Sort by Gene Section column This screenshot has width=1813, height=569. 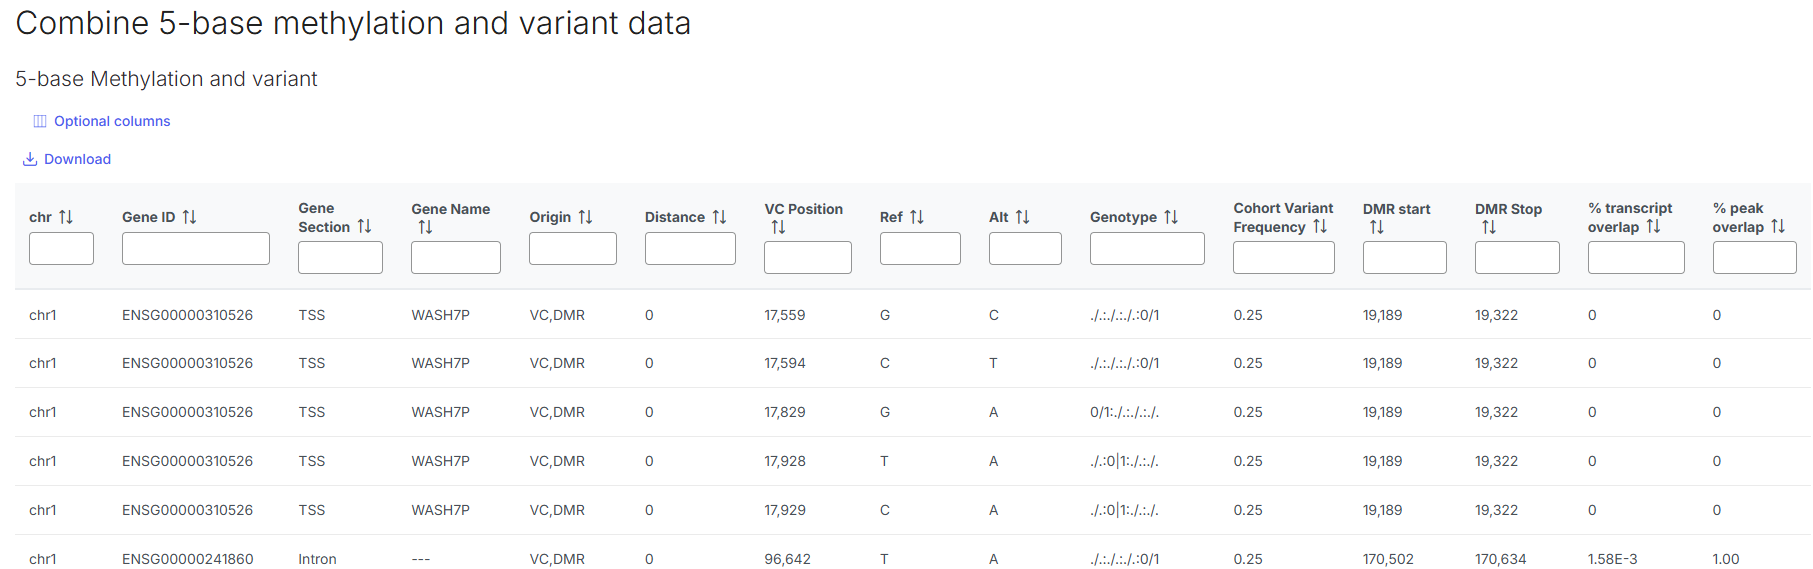(x=364, y=227)
